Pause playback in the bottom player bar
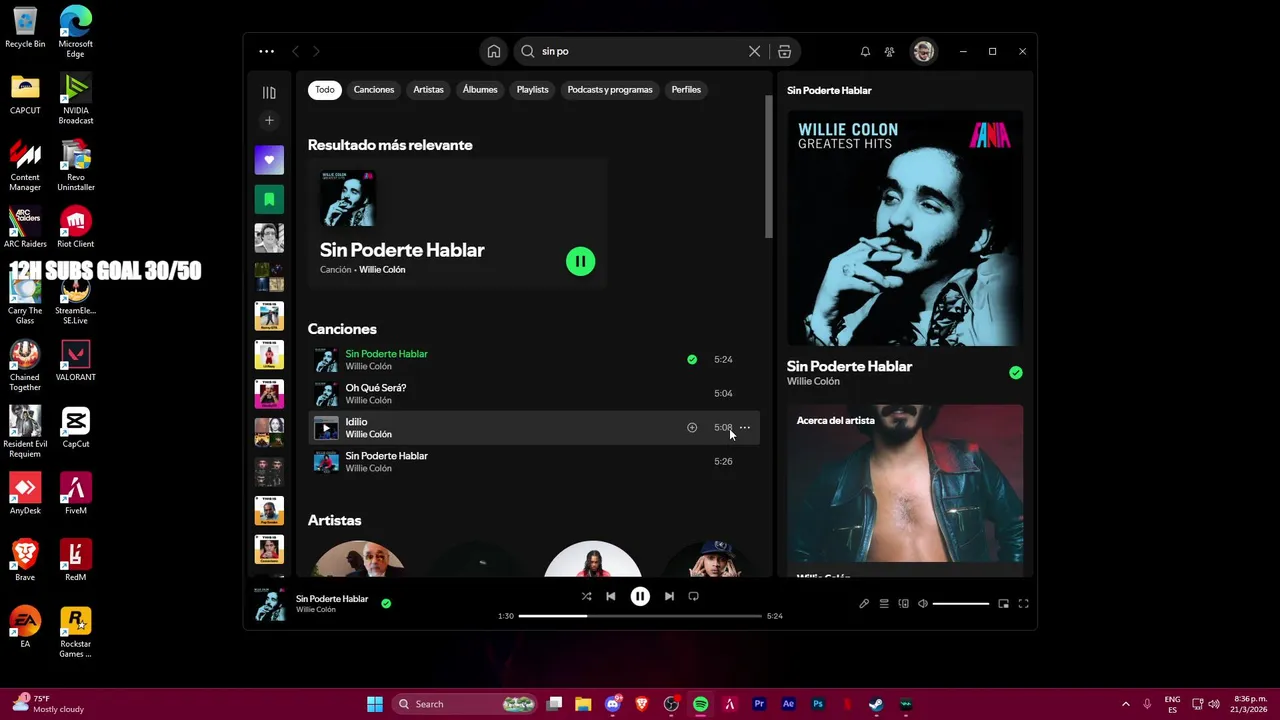Image resolution: width=1280 pixels, height=720 pixels. point(640,596)
